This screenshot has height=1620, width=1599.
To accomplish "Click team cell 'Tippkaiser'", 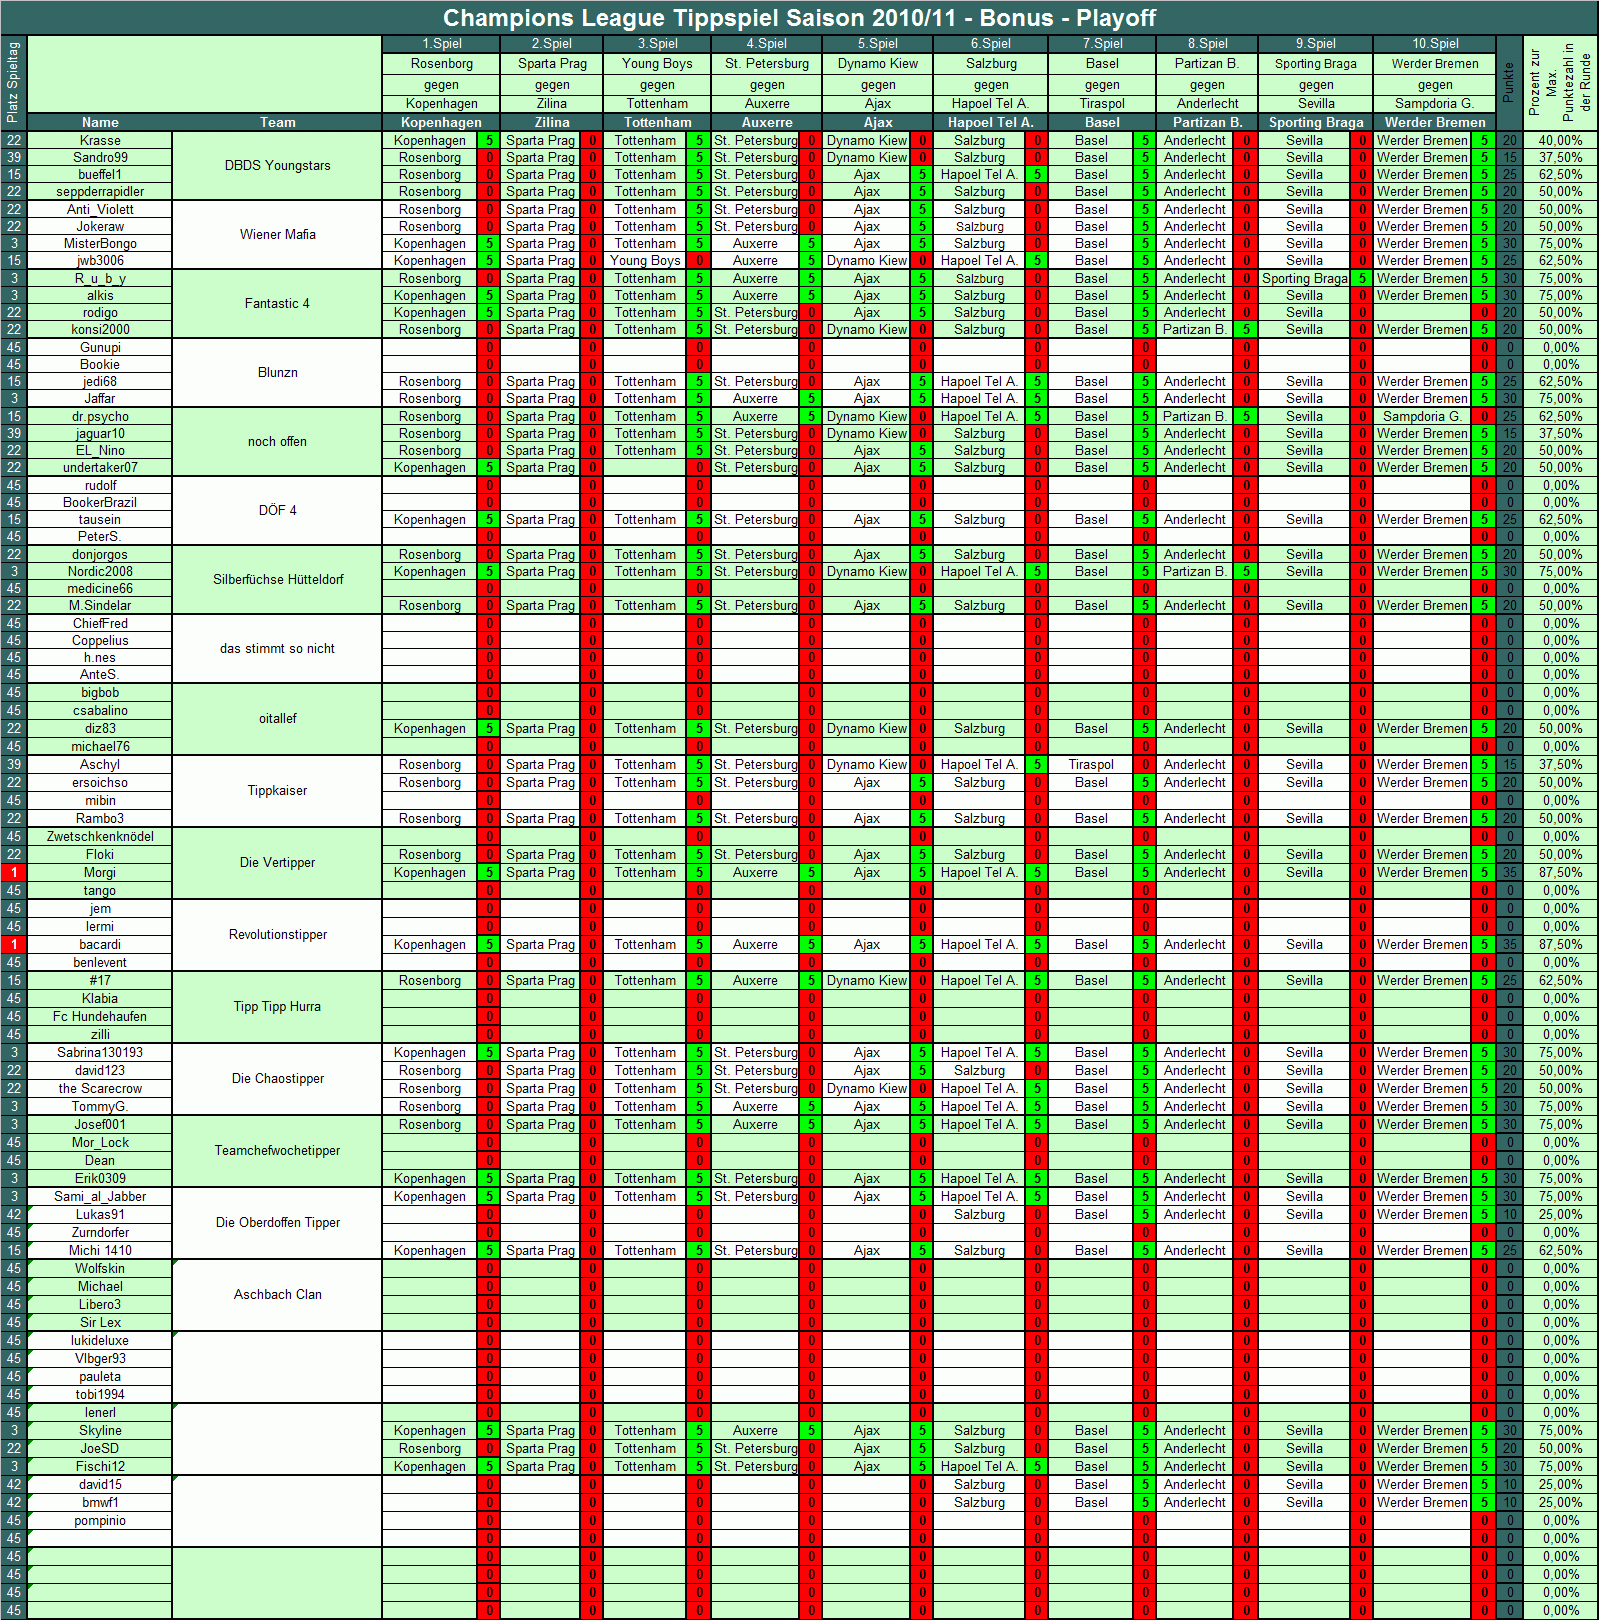I will 277,791.
